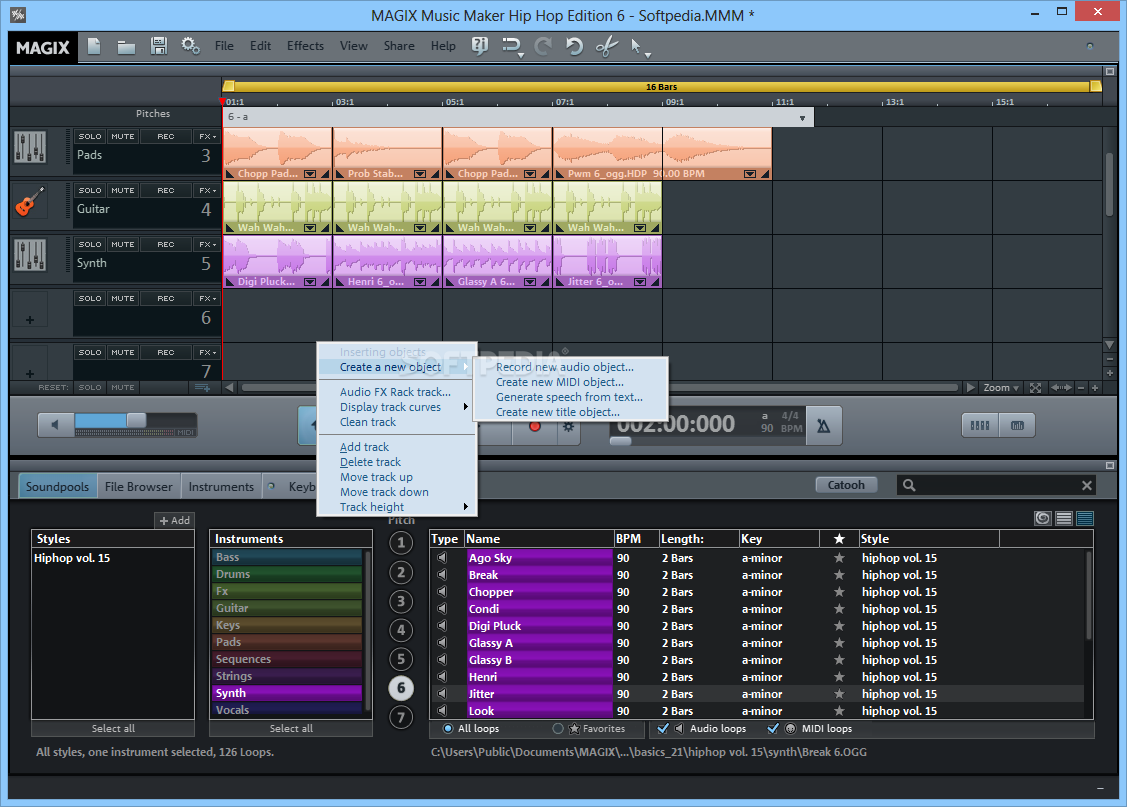Open the mouse mode dropdown arrow
The image size is (1127, 807).
coord(648,55)
